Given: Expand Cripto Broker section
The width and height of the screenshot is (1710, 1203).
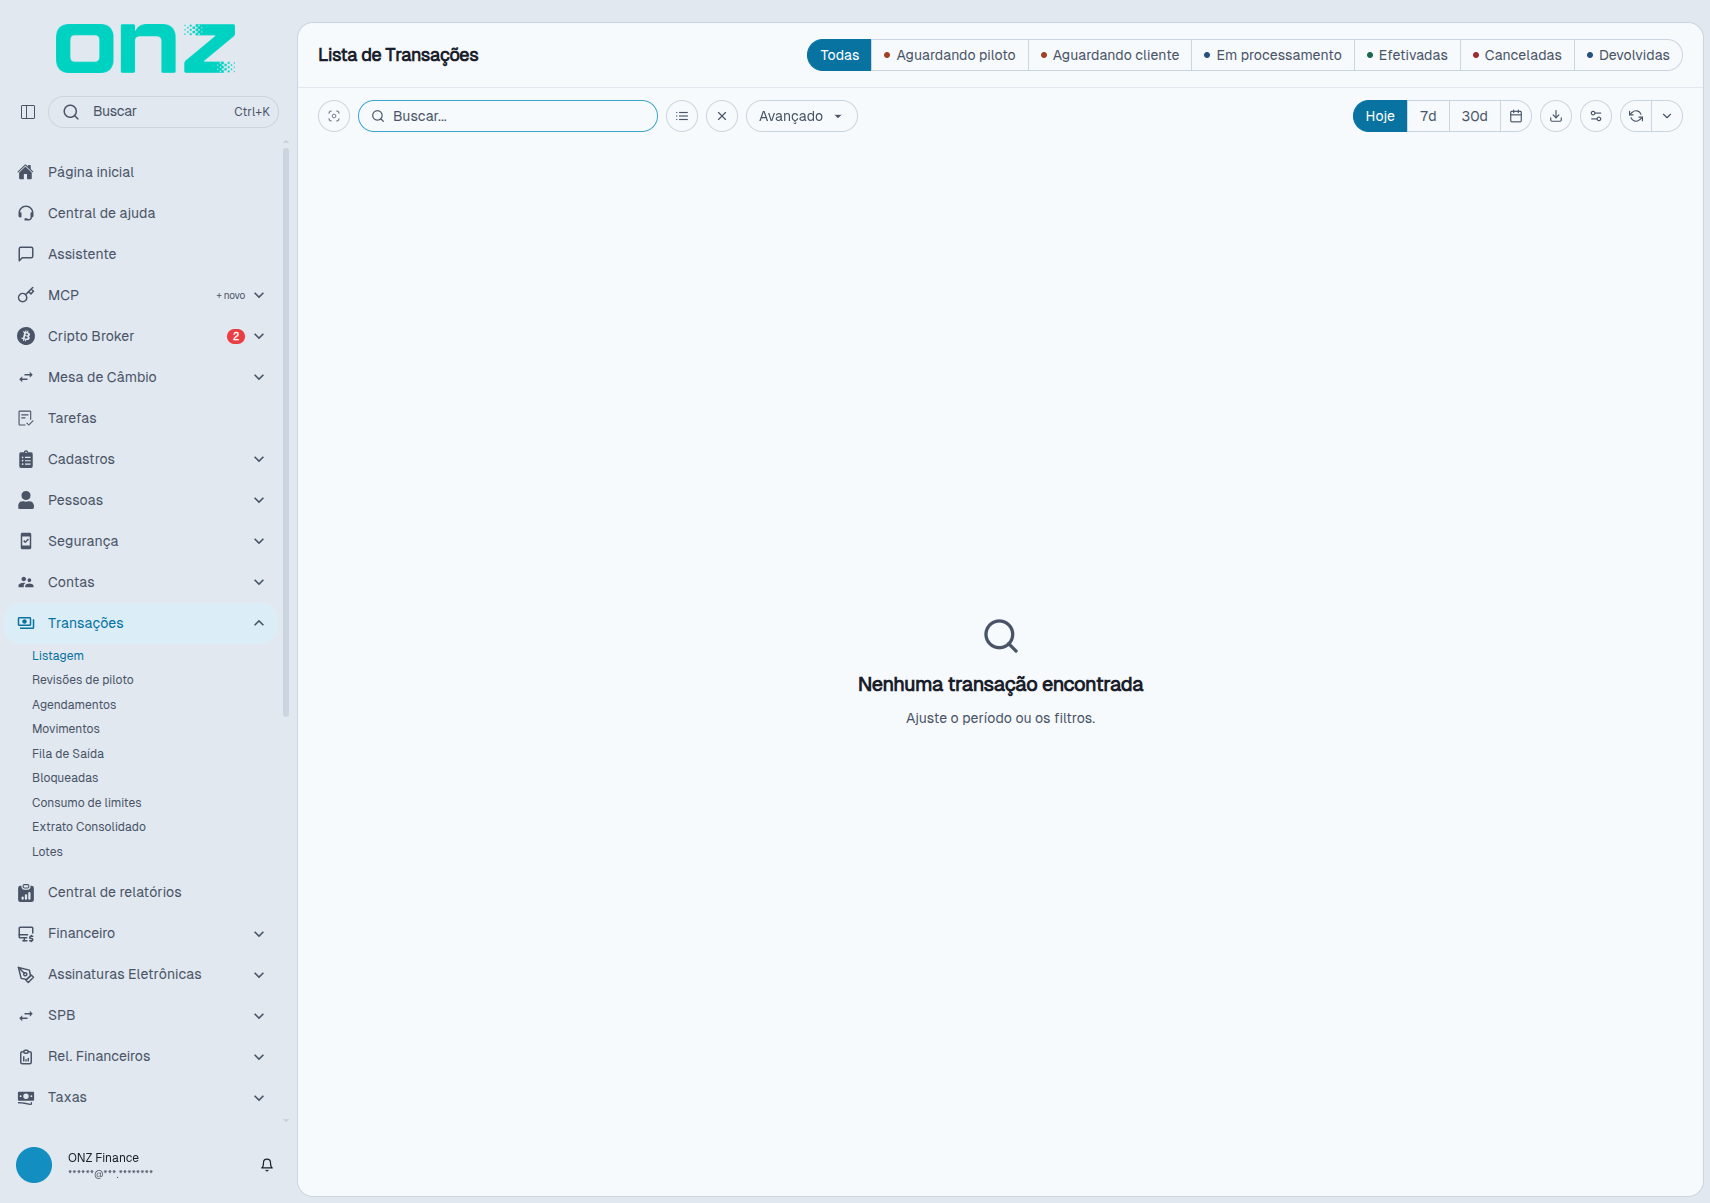Looking at the screenshot, I should pyautogui.click(x=140, y=336).
